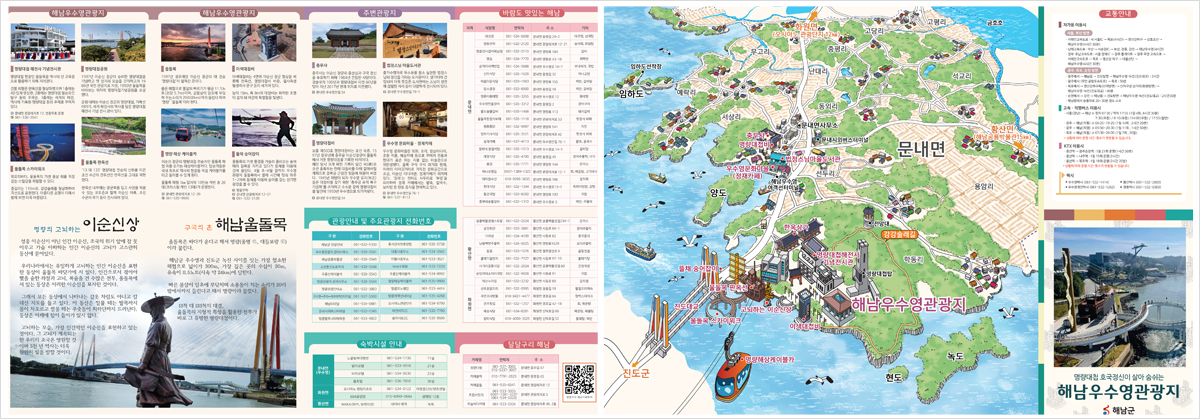Click the 용암리 label on the map
Screen dimensions: 1200x419
pyautogui.click(x=983, y=186)
